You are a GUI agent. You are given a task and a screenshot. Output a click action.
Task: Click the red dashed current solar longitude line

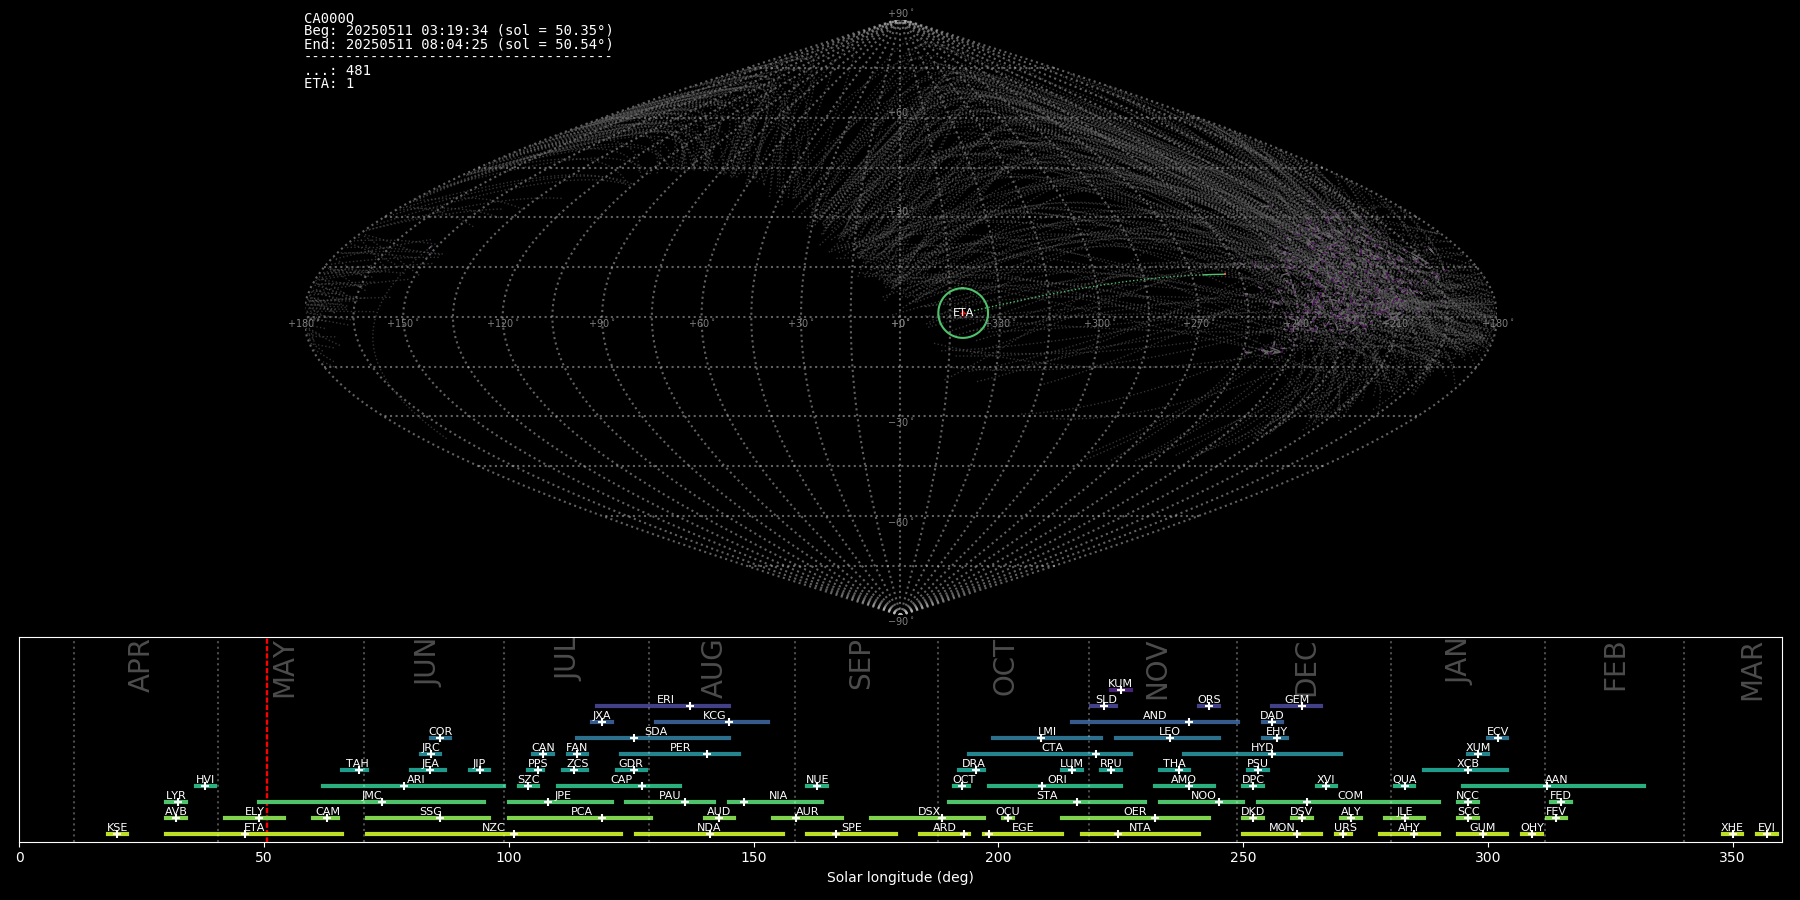(x=267, y=739)
